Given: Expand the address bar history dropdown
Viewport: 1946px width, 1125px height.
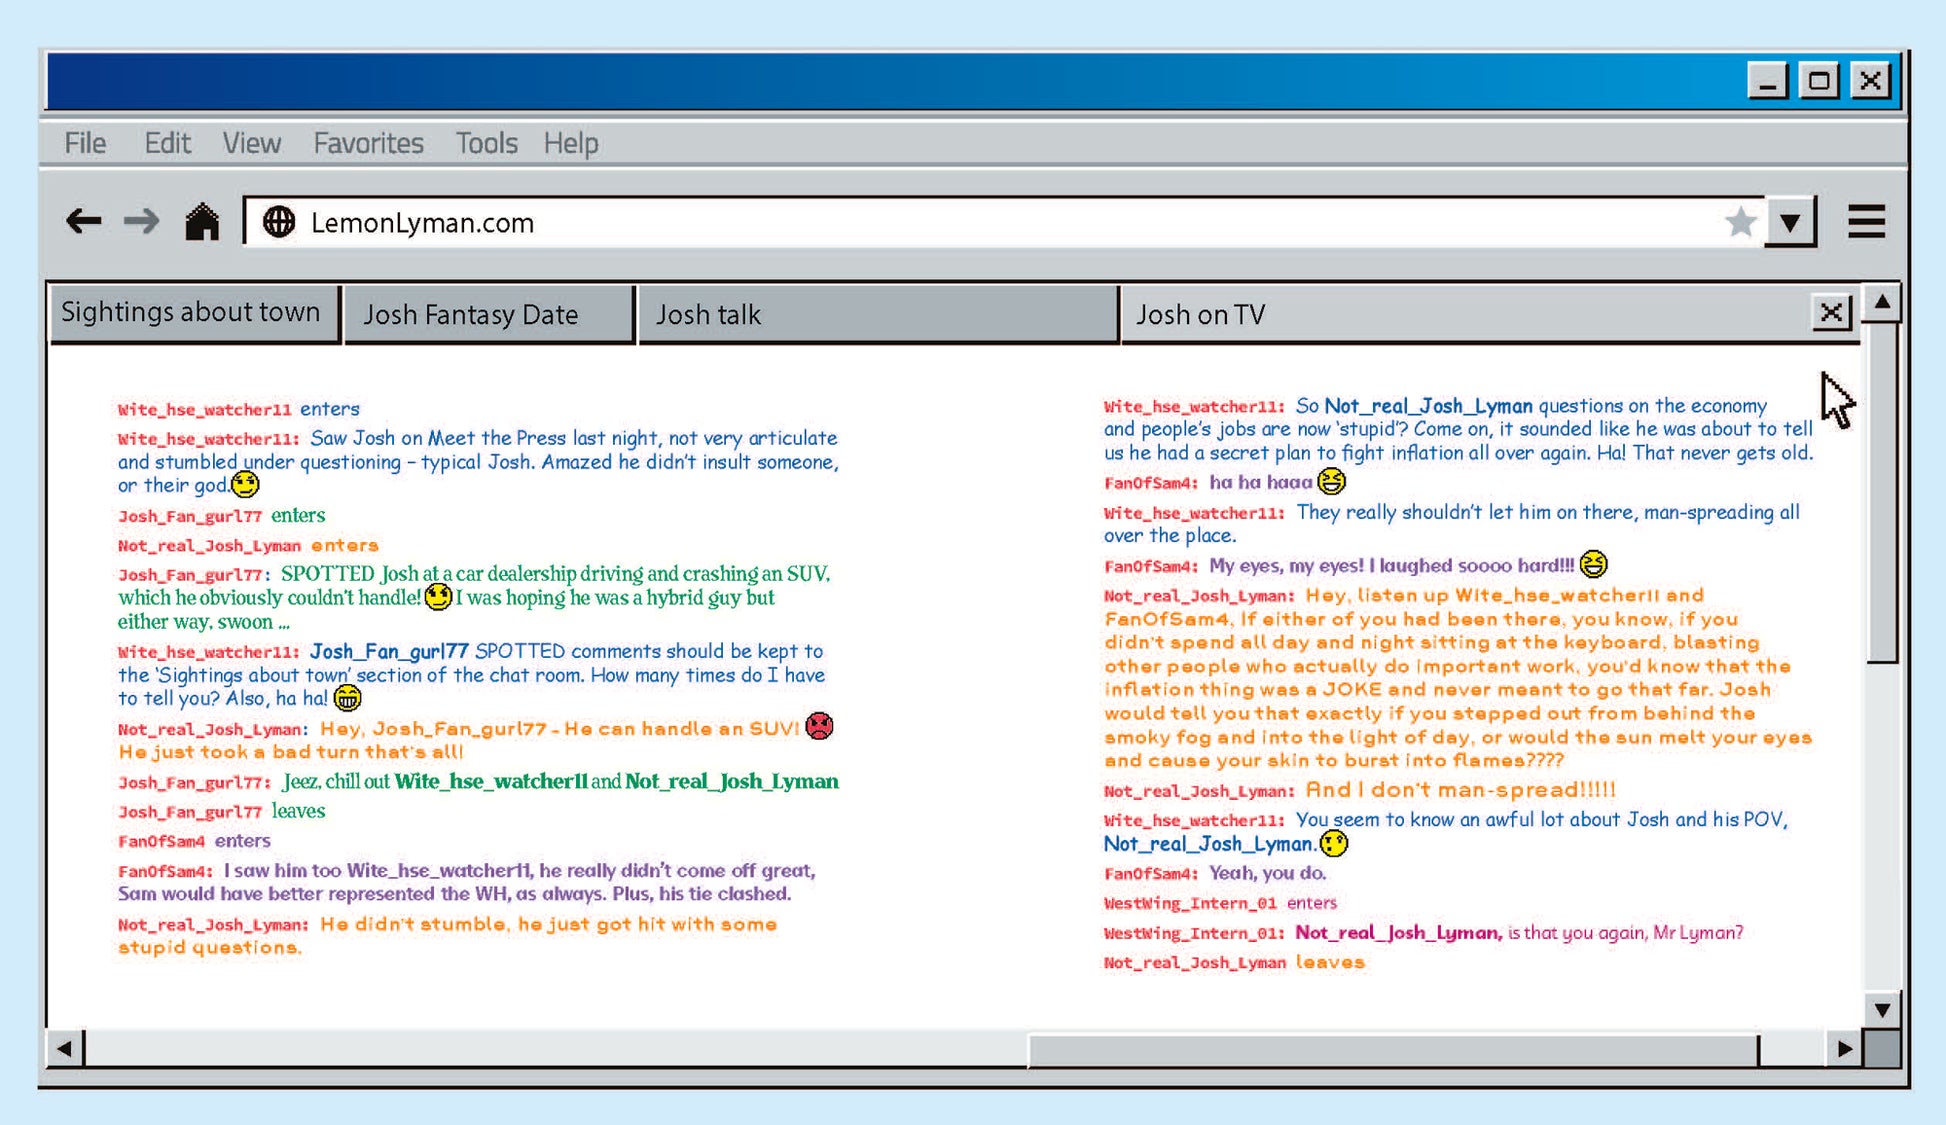Looking at the screenshot, I should (1790, 222).
